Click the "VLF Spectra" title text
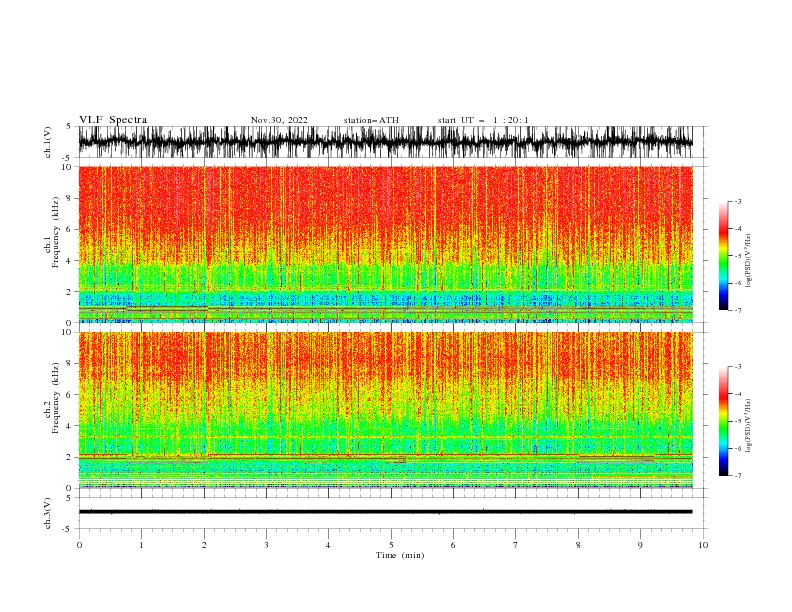Image resolution: width=792 pixels, height=612 pixels. point(113,120)
